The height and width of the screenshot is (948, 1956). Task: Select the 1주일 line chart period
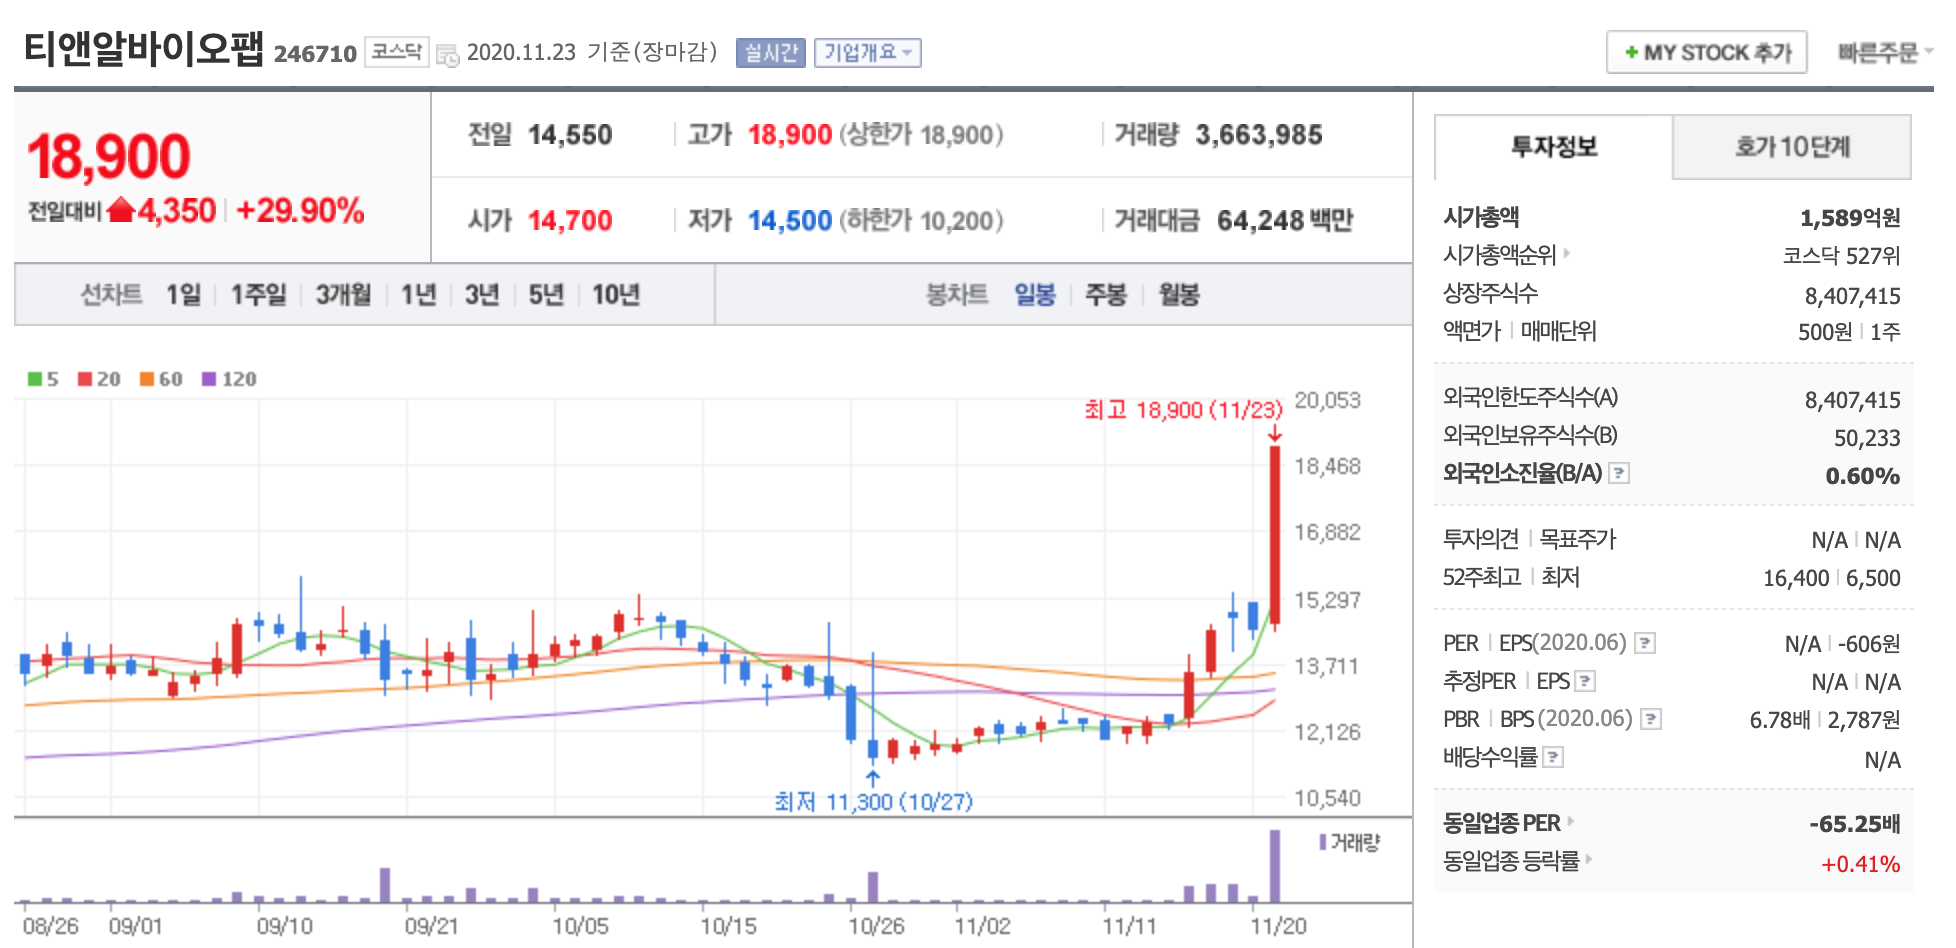tap(258, 295)
